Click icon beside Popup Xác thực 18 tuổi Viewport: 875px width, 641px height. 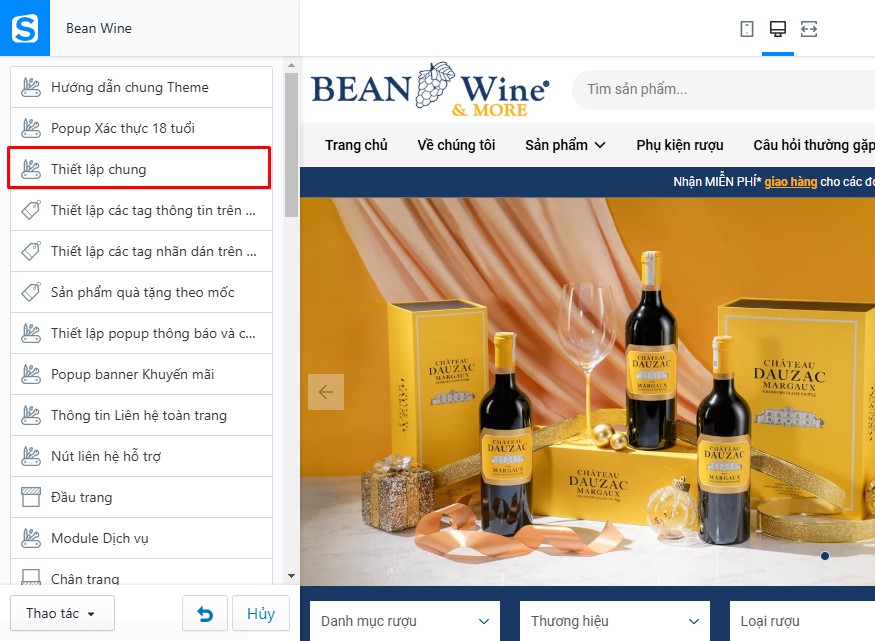click(31, 128)
